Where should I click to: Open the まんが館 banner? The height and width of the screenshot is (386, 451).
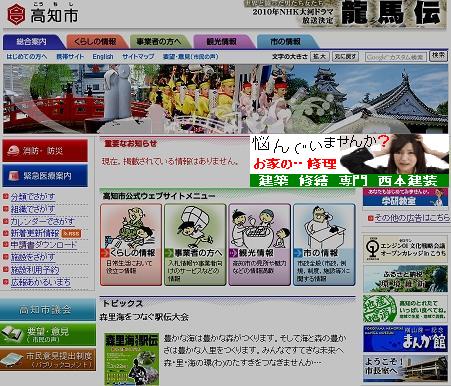tap(405, 339)
